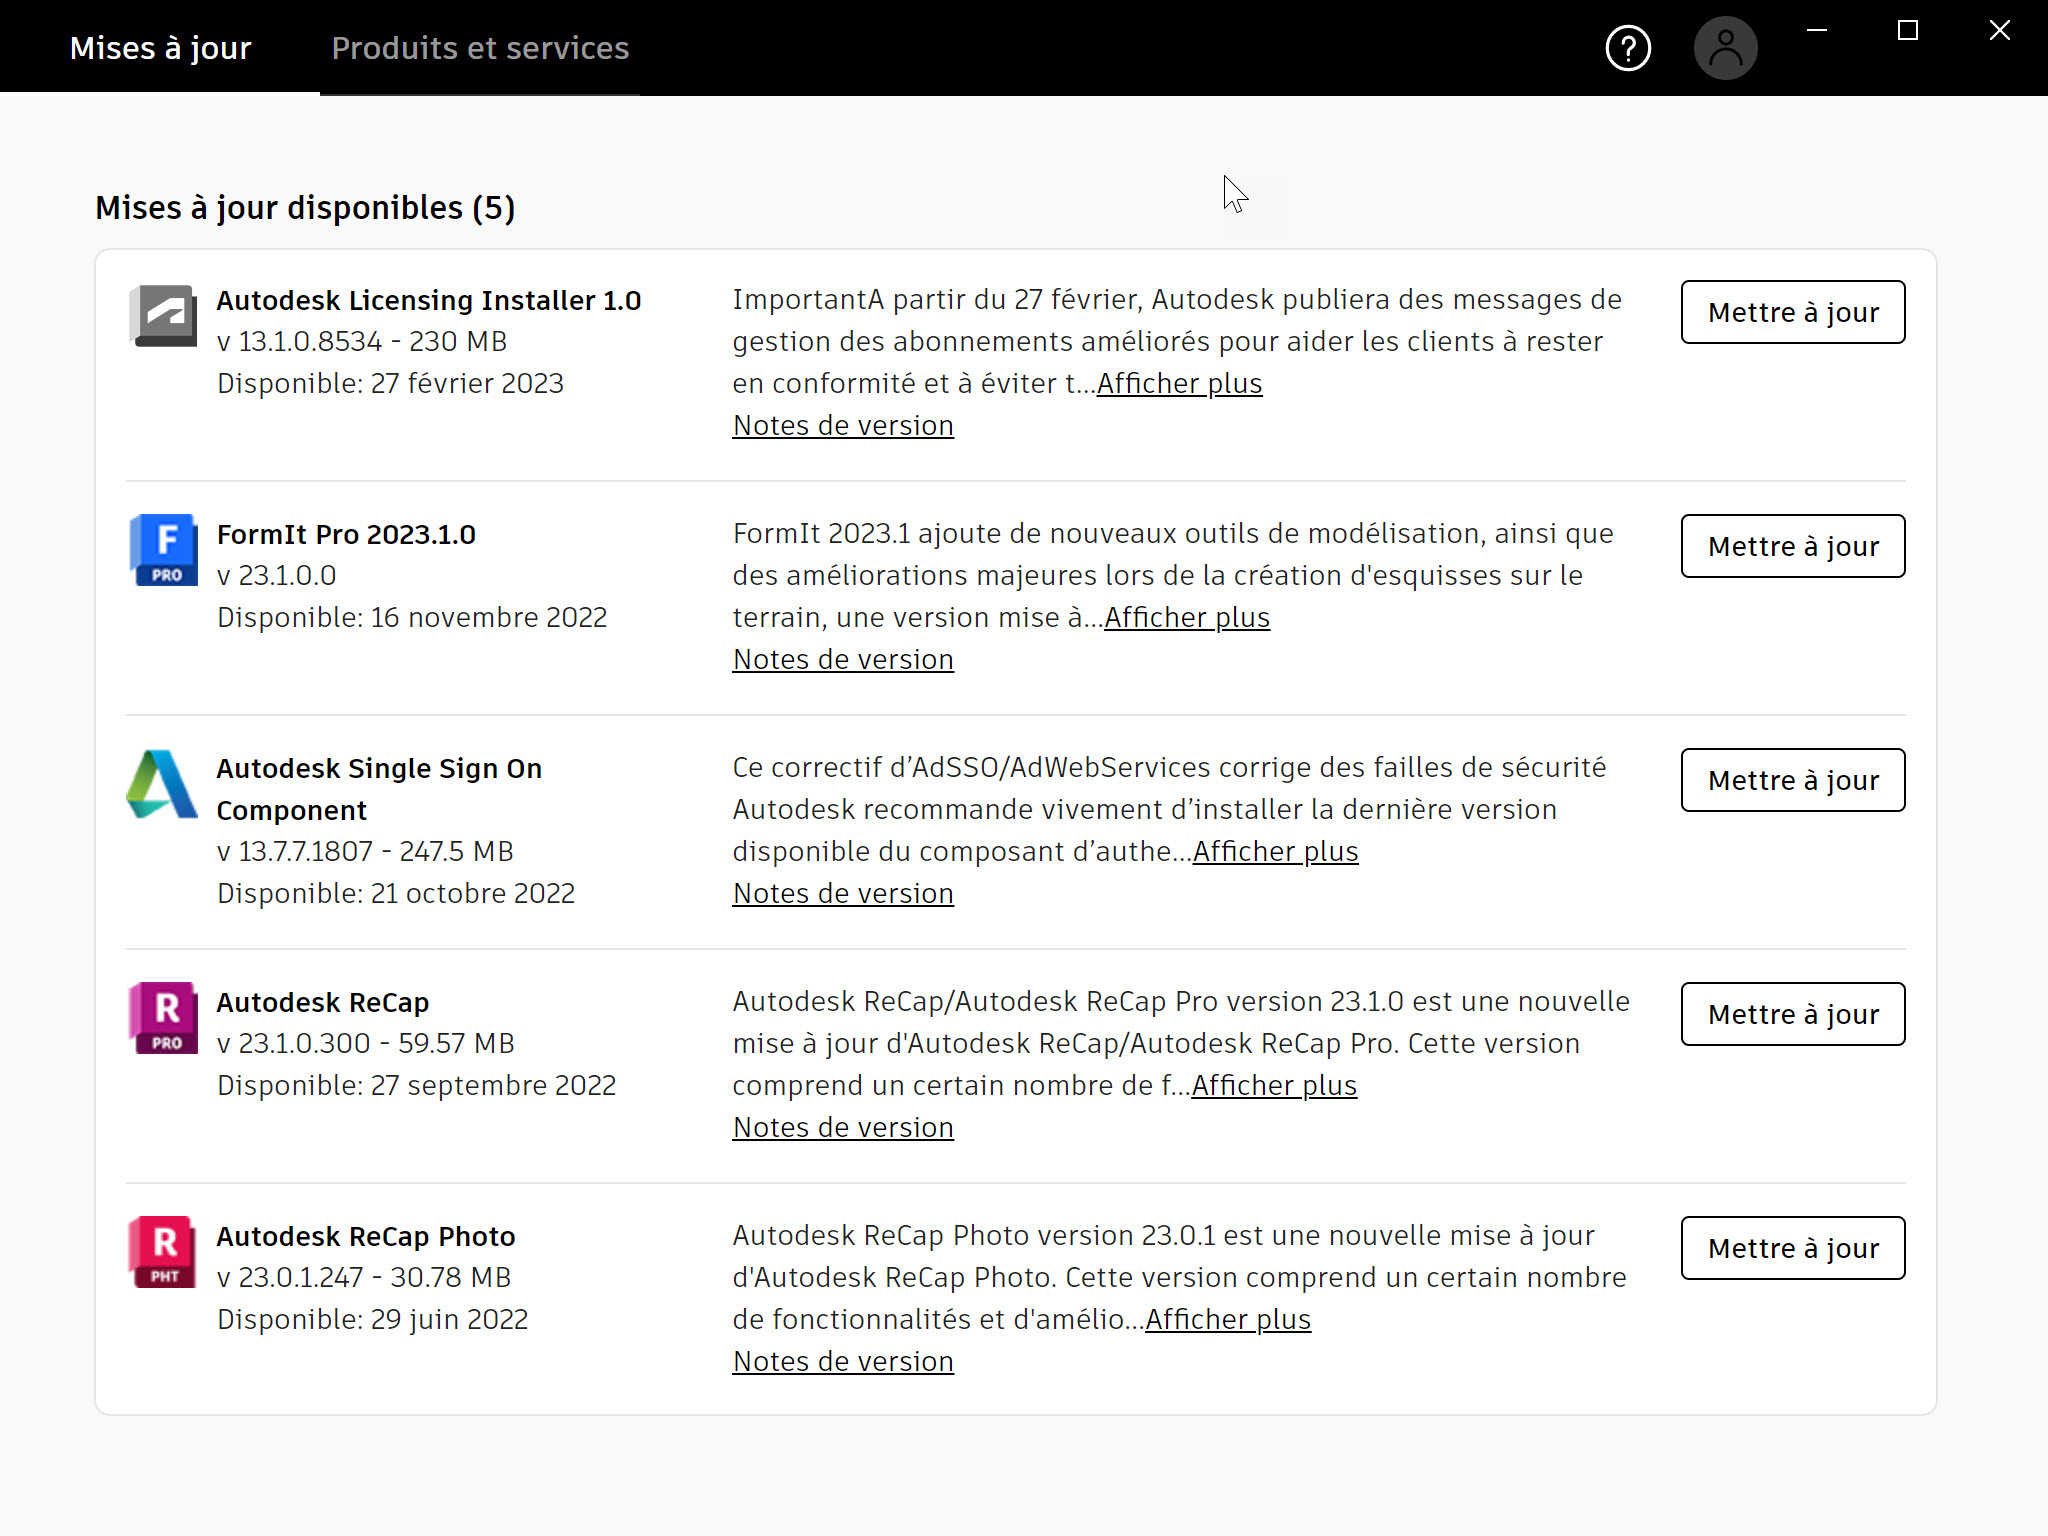Click the Autodesk Licensing Installer icon
The height and width of the screenshot is (1536, 2048).
(x=163, y=316)
